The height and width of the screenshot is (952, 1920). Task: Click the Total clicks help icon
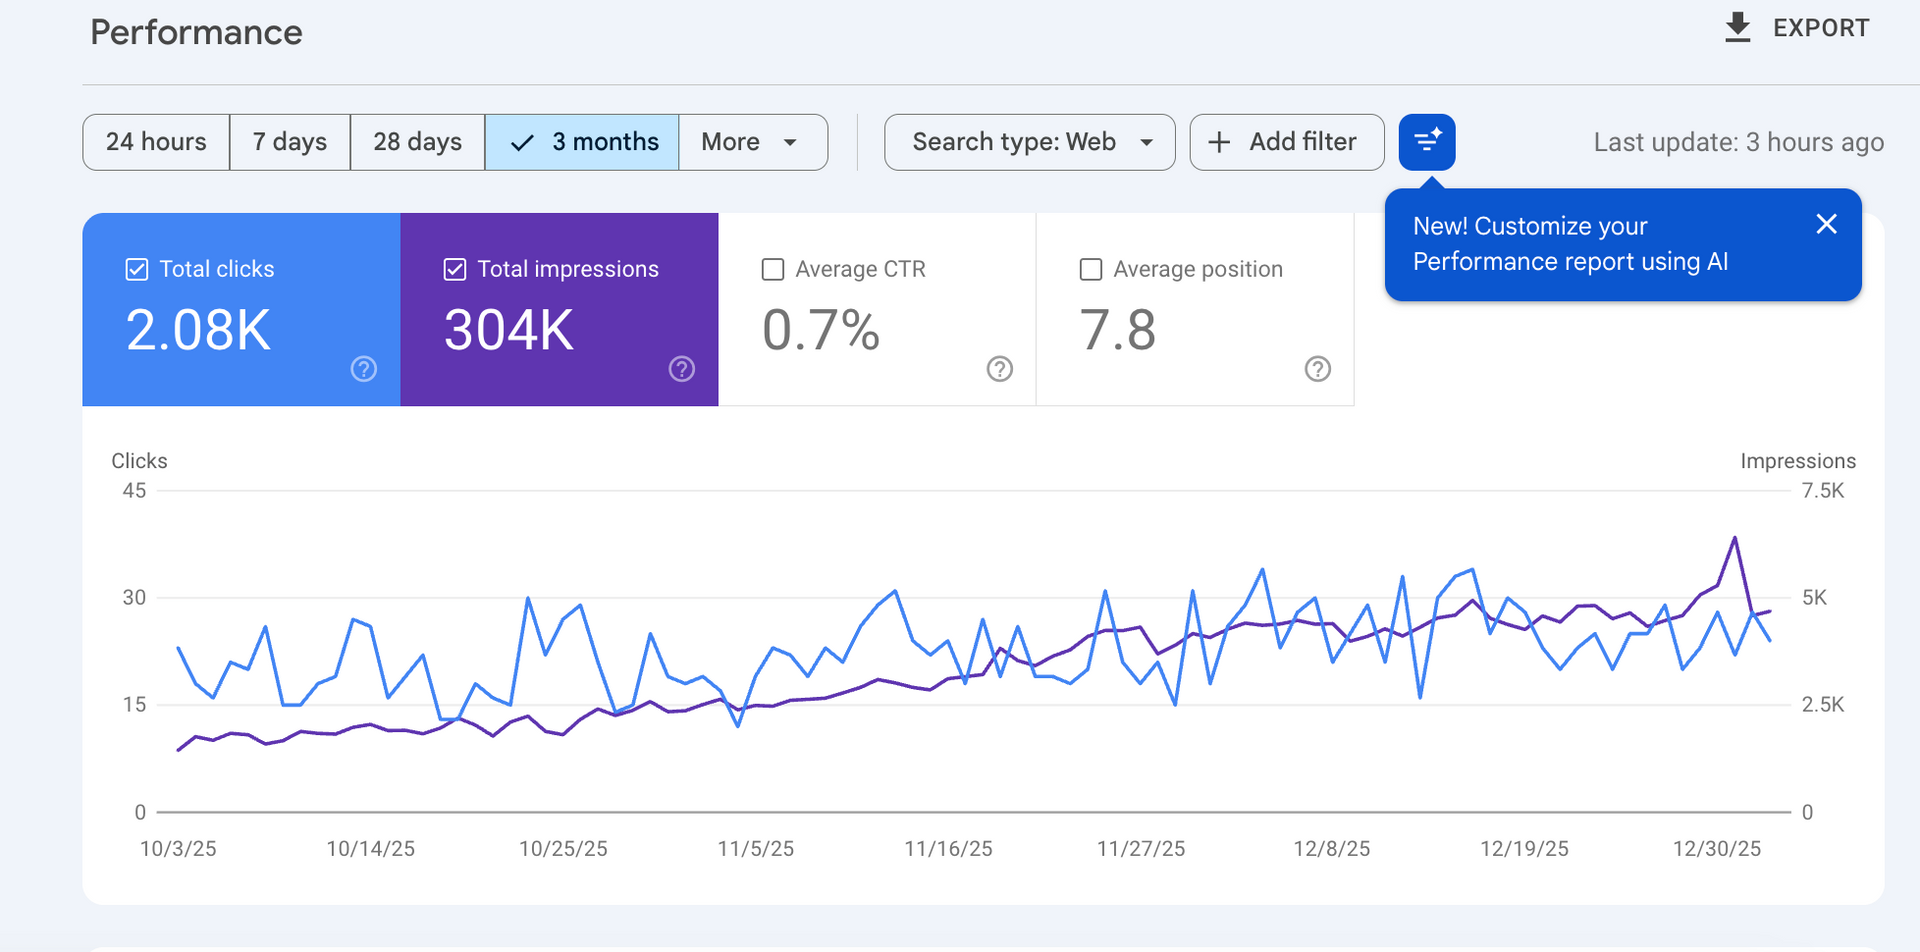pyautogui.click(x=364, y=369)
